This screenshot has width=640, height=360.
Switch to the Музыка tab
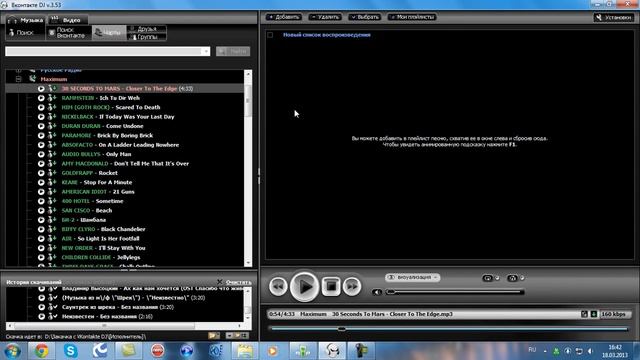25,20
